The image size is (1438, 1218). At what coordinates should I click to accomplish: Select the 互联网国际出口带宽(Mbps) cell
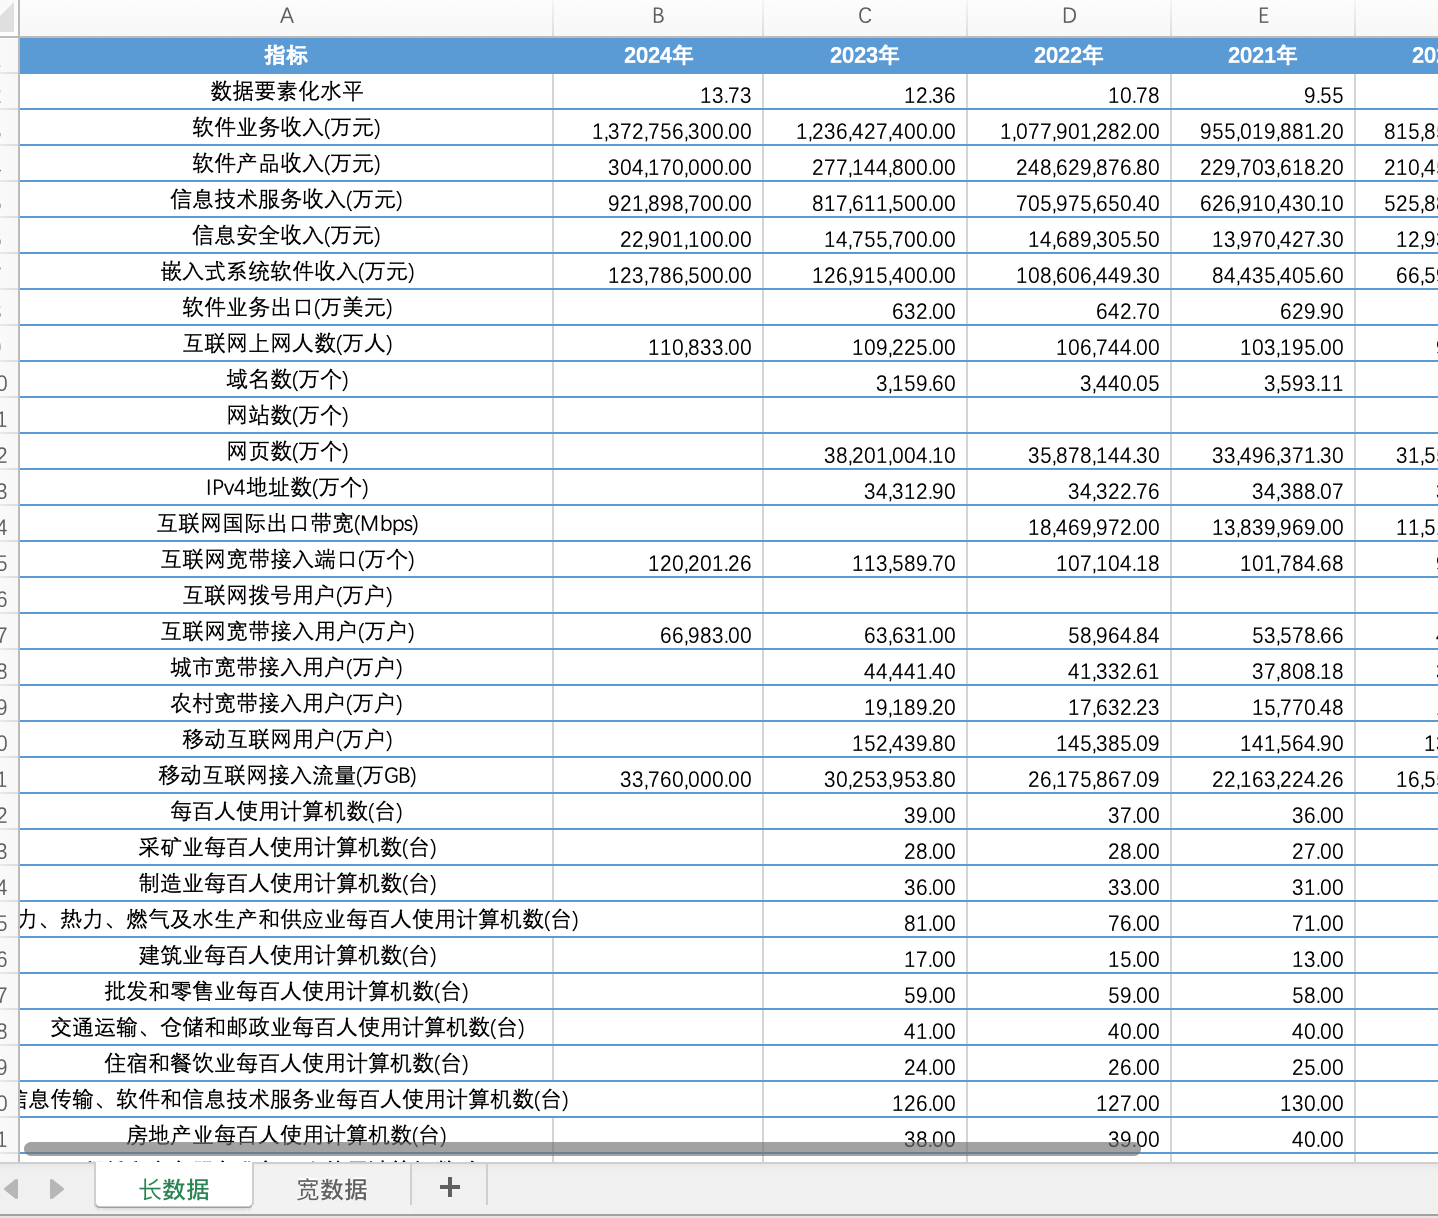click(x=286, y=524)
